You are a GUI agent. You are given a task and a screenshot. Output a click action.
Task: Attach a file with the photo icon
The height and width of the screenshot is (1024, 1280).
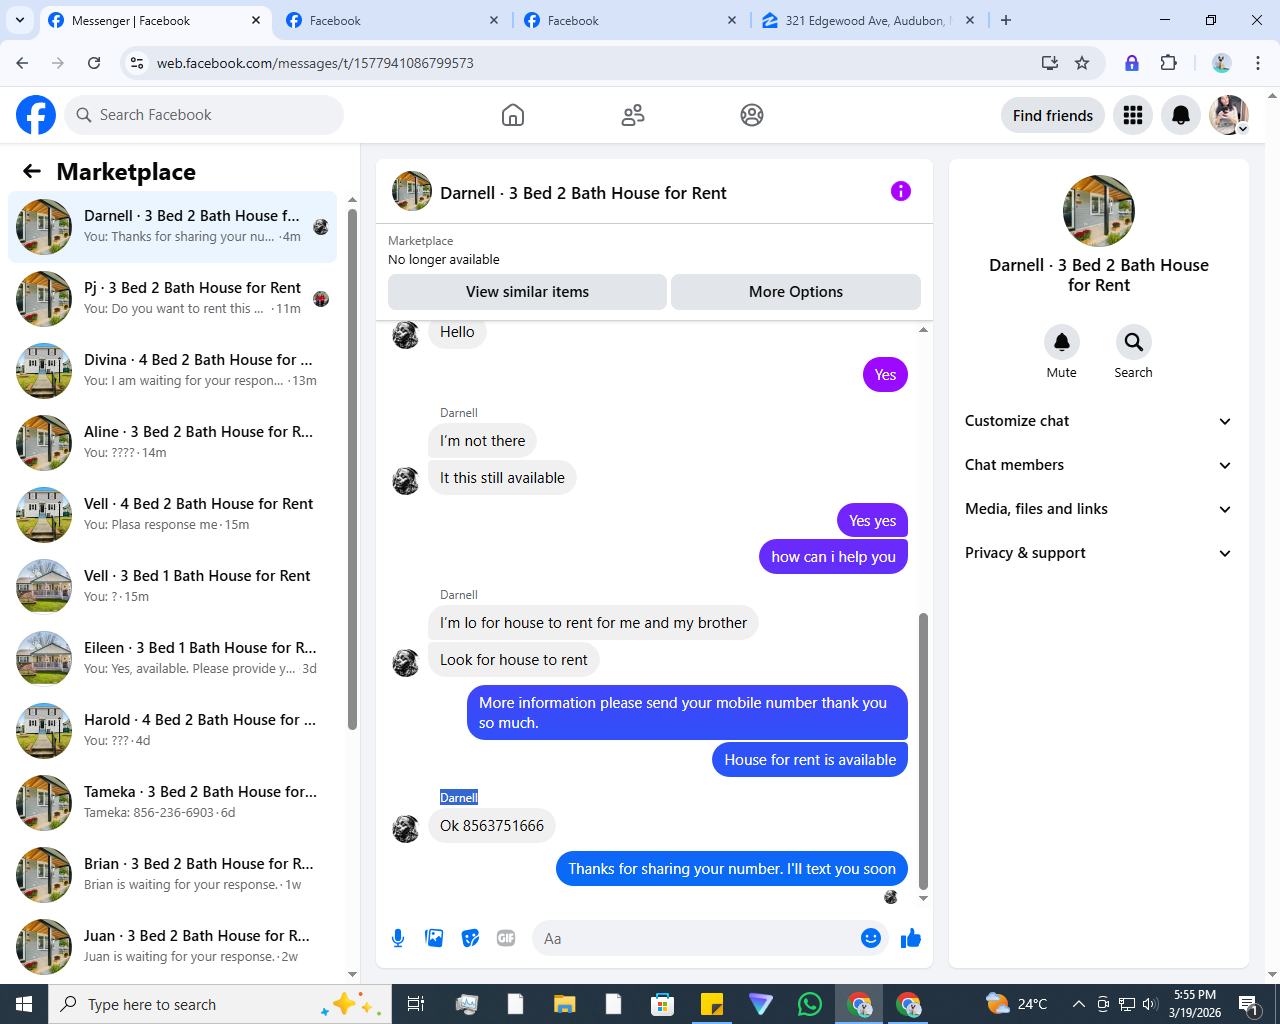point(434,938)
